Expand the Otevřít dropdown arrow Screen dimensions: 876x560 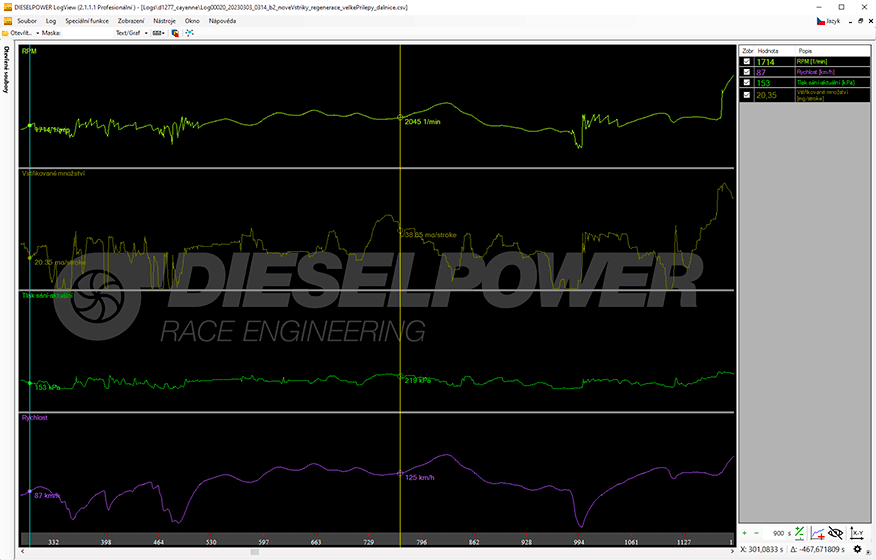point(37,33)
